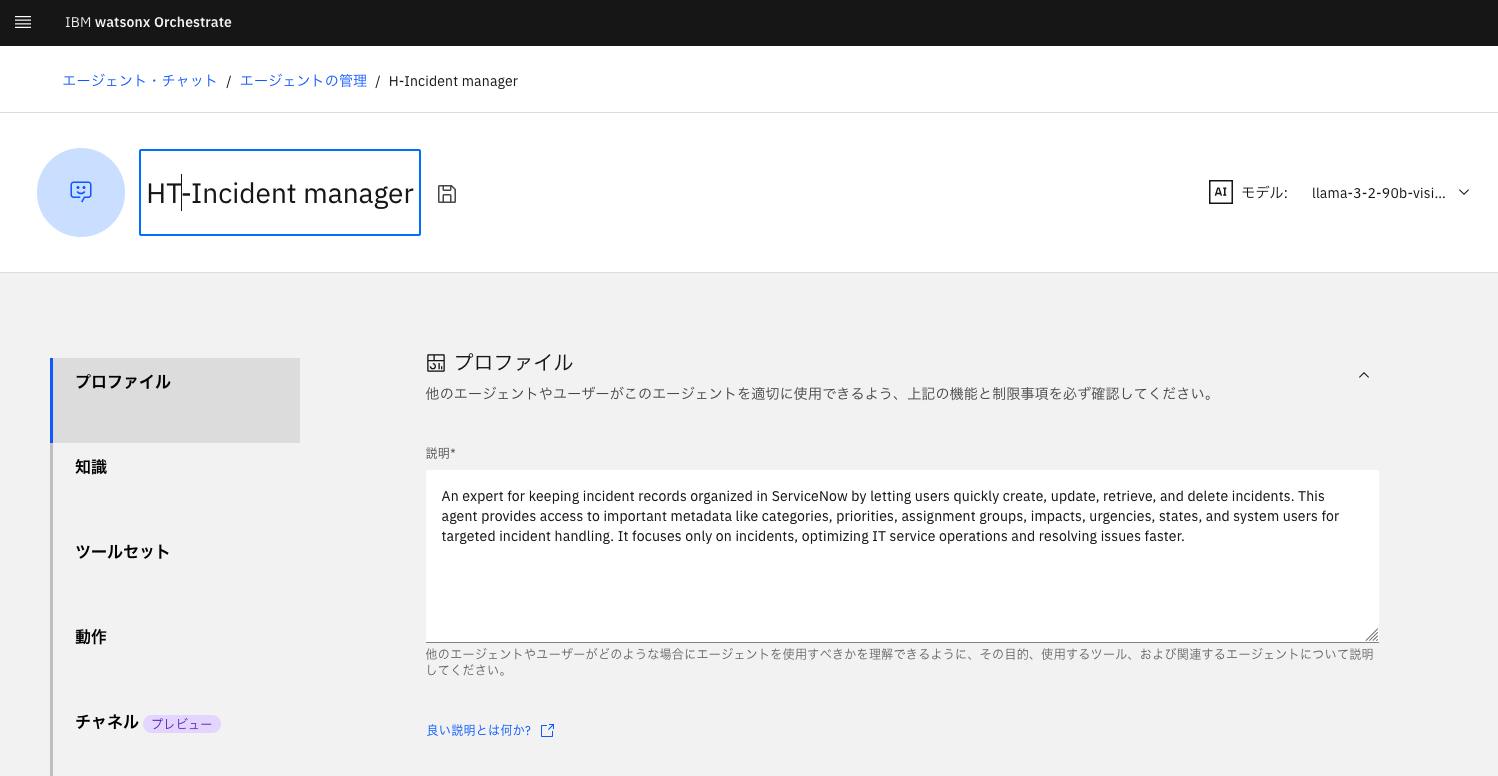Image resolution: width=1498 pixels, height=776 pixels.
Task: Click the IBM watsonx Orchestrate title
Action: [x=148, y=22]
